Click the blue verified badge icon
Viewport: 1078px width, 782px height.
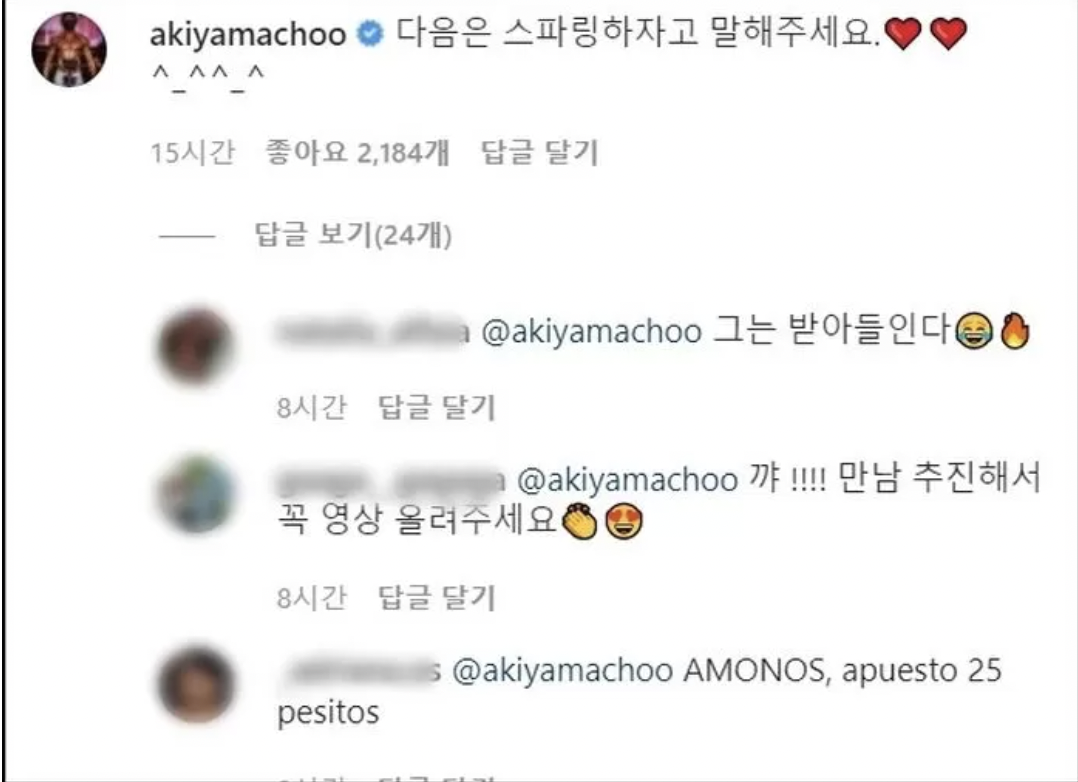[371, 34]
